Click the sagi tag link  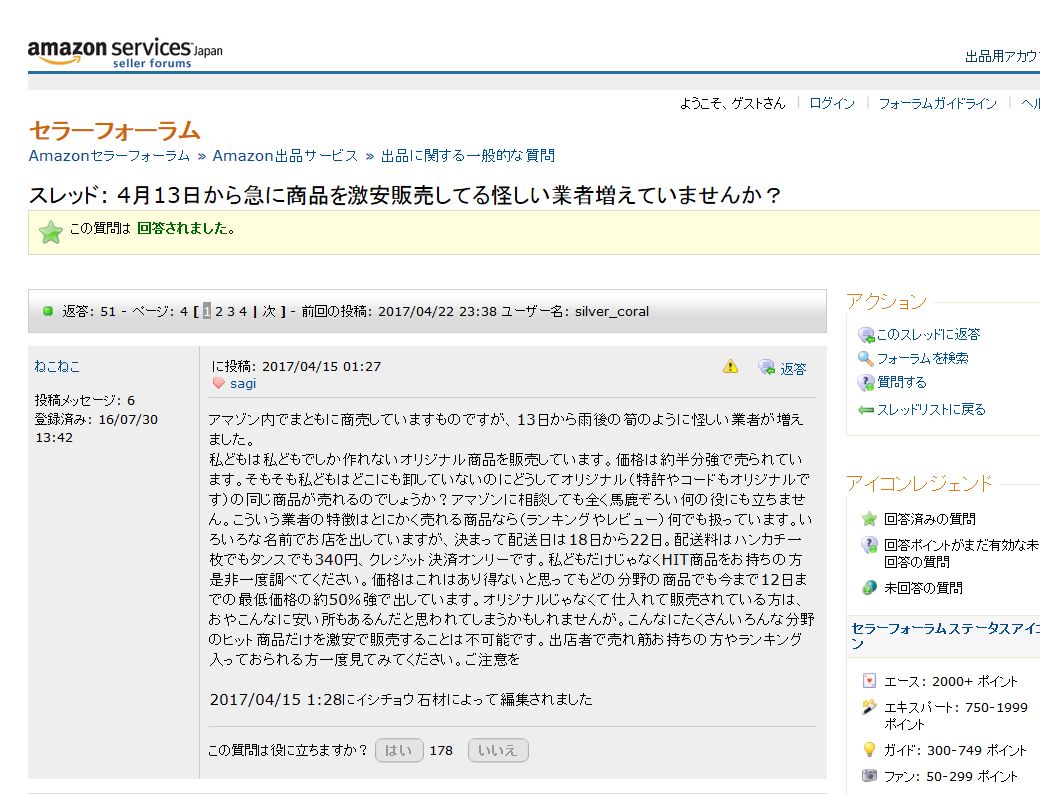243,383
